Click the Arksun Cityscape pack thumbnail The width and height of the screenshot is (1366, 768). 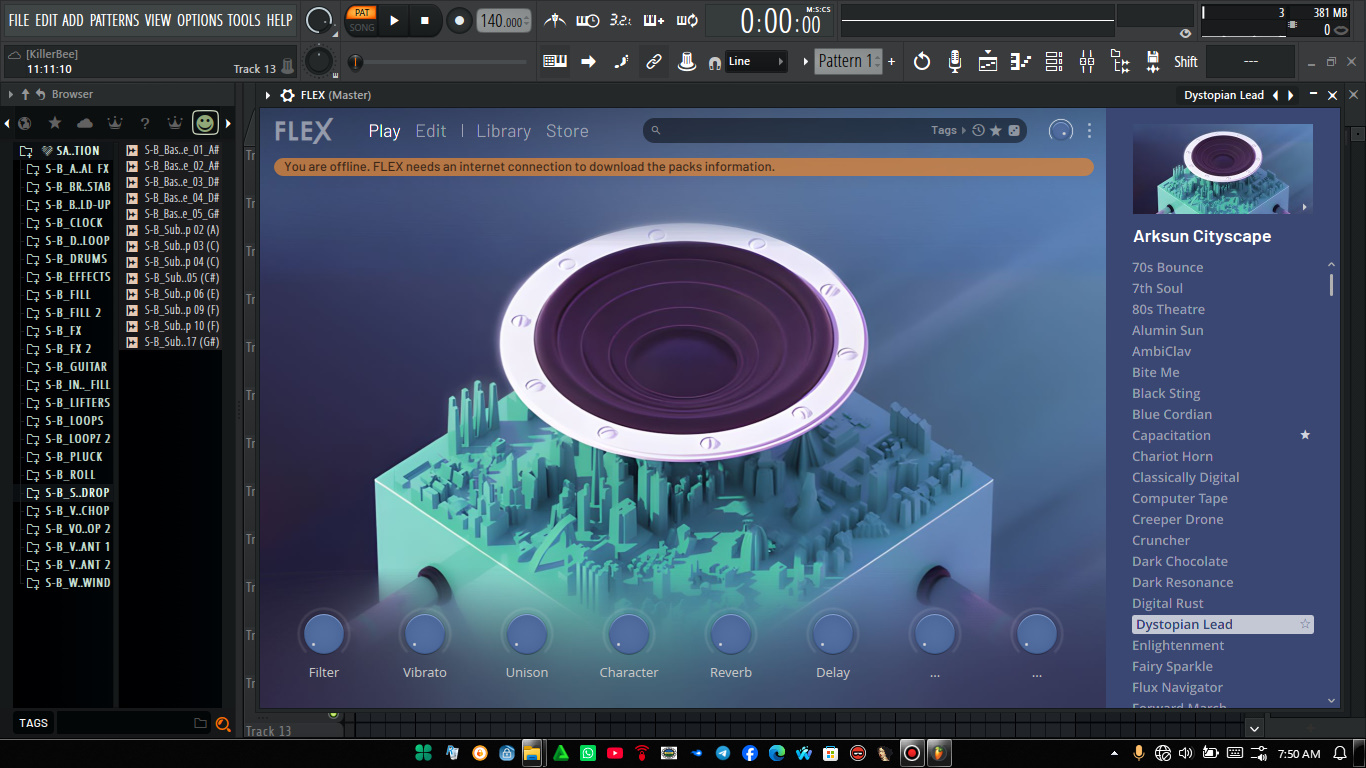[1222, 169]
